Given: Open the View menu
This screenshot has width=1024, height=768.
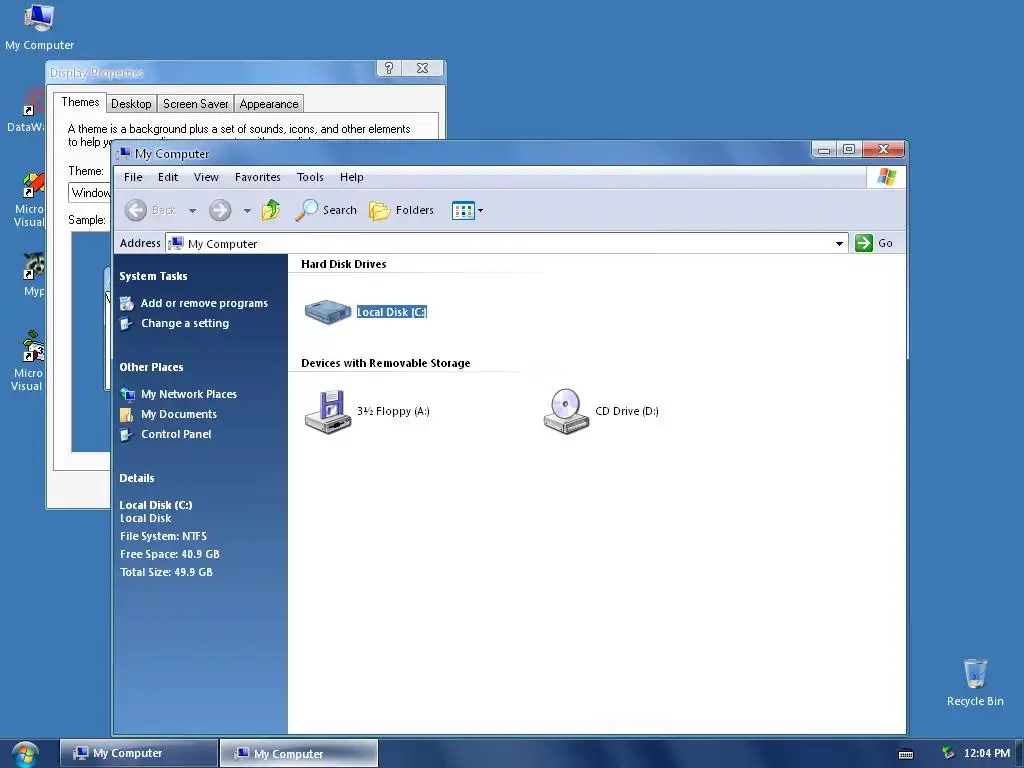Looking at the screenshot, I should pyautogui.click(x=206, y=177).
